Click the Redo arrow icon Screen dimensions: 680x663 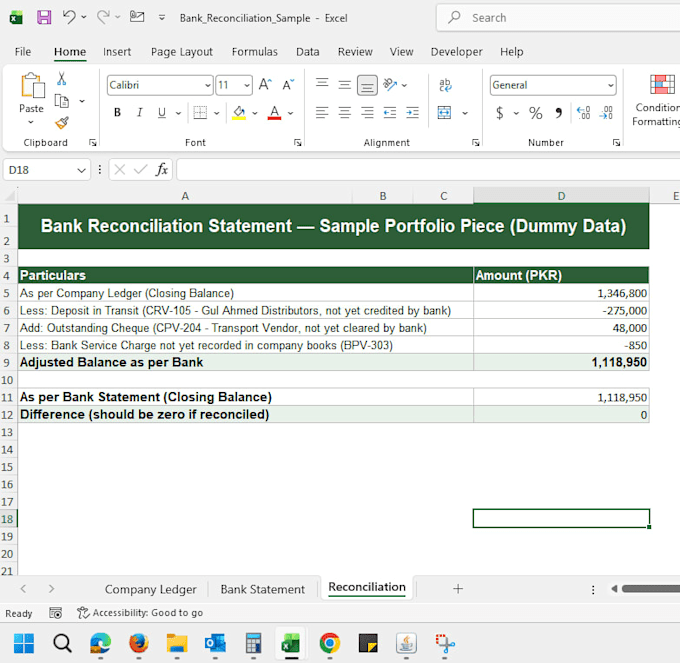pos(103,17)
